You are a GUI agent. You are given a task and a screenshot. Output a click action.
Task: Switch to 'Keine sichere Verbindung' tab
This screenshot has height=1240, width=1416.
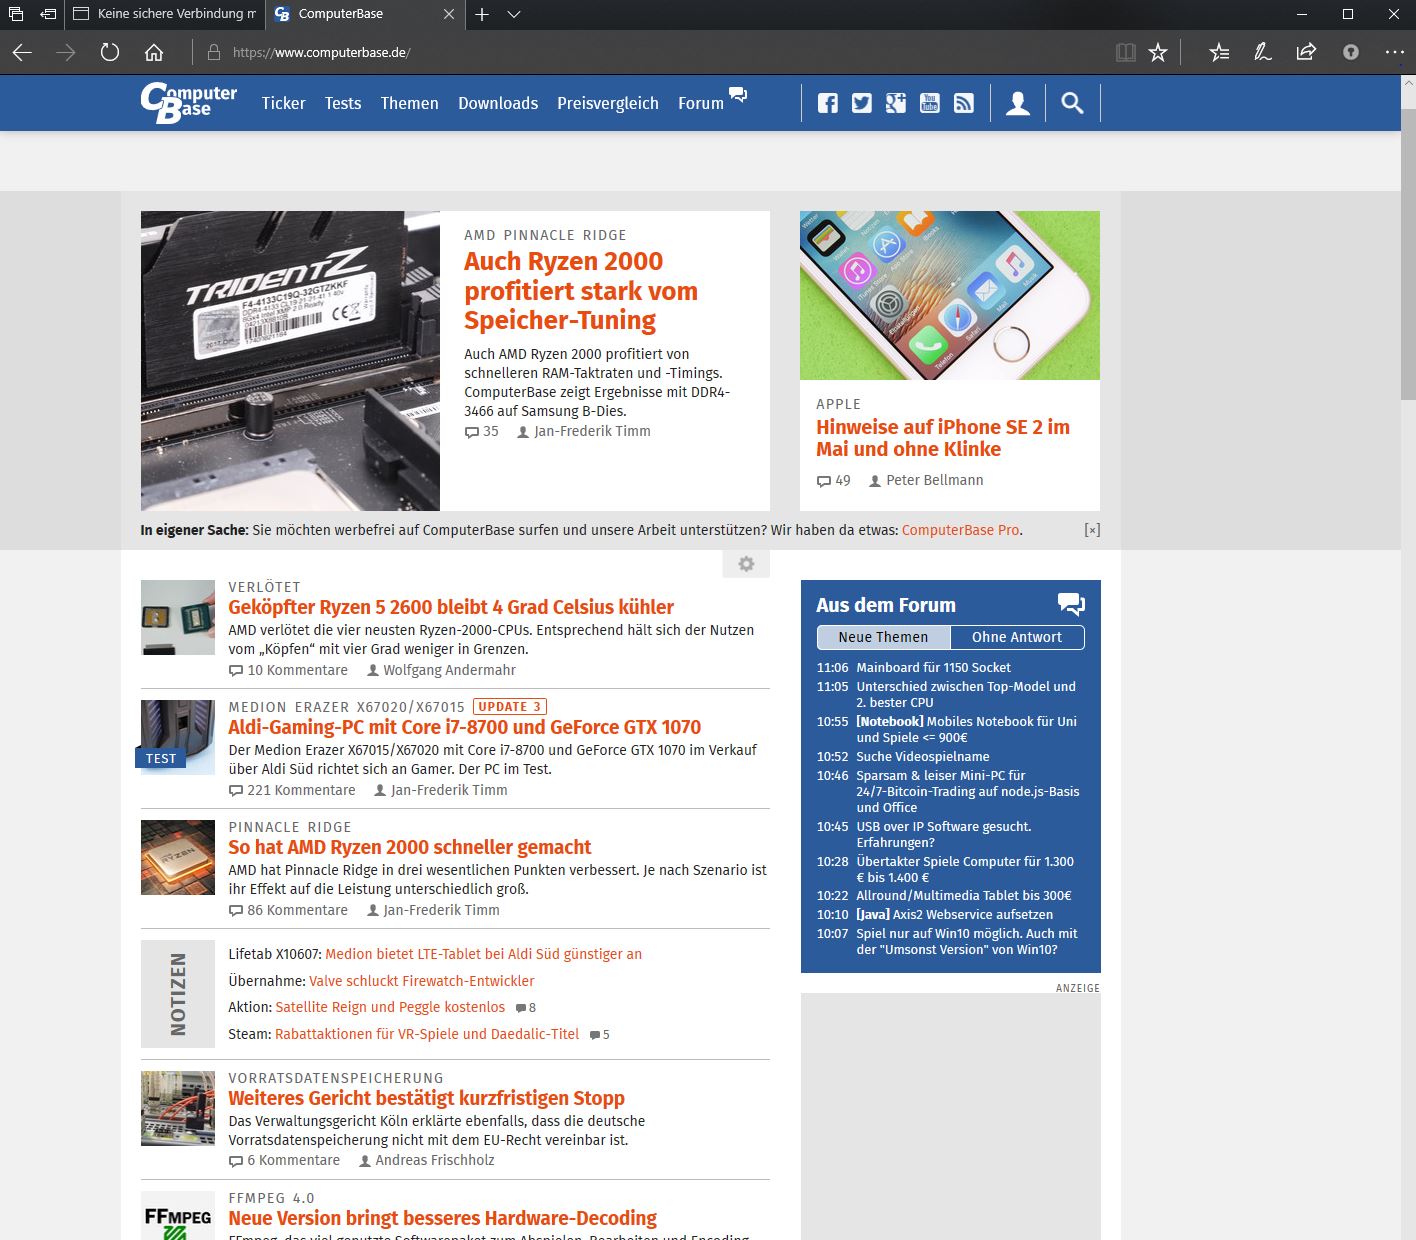tap(164, 14)
